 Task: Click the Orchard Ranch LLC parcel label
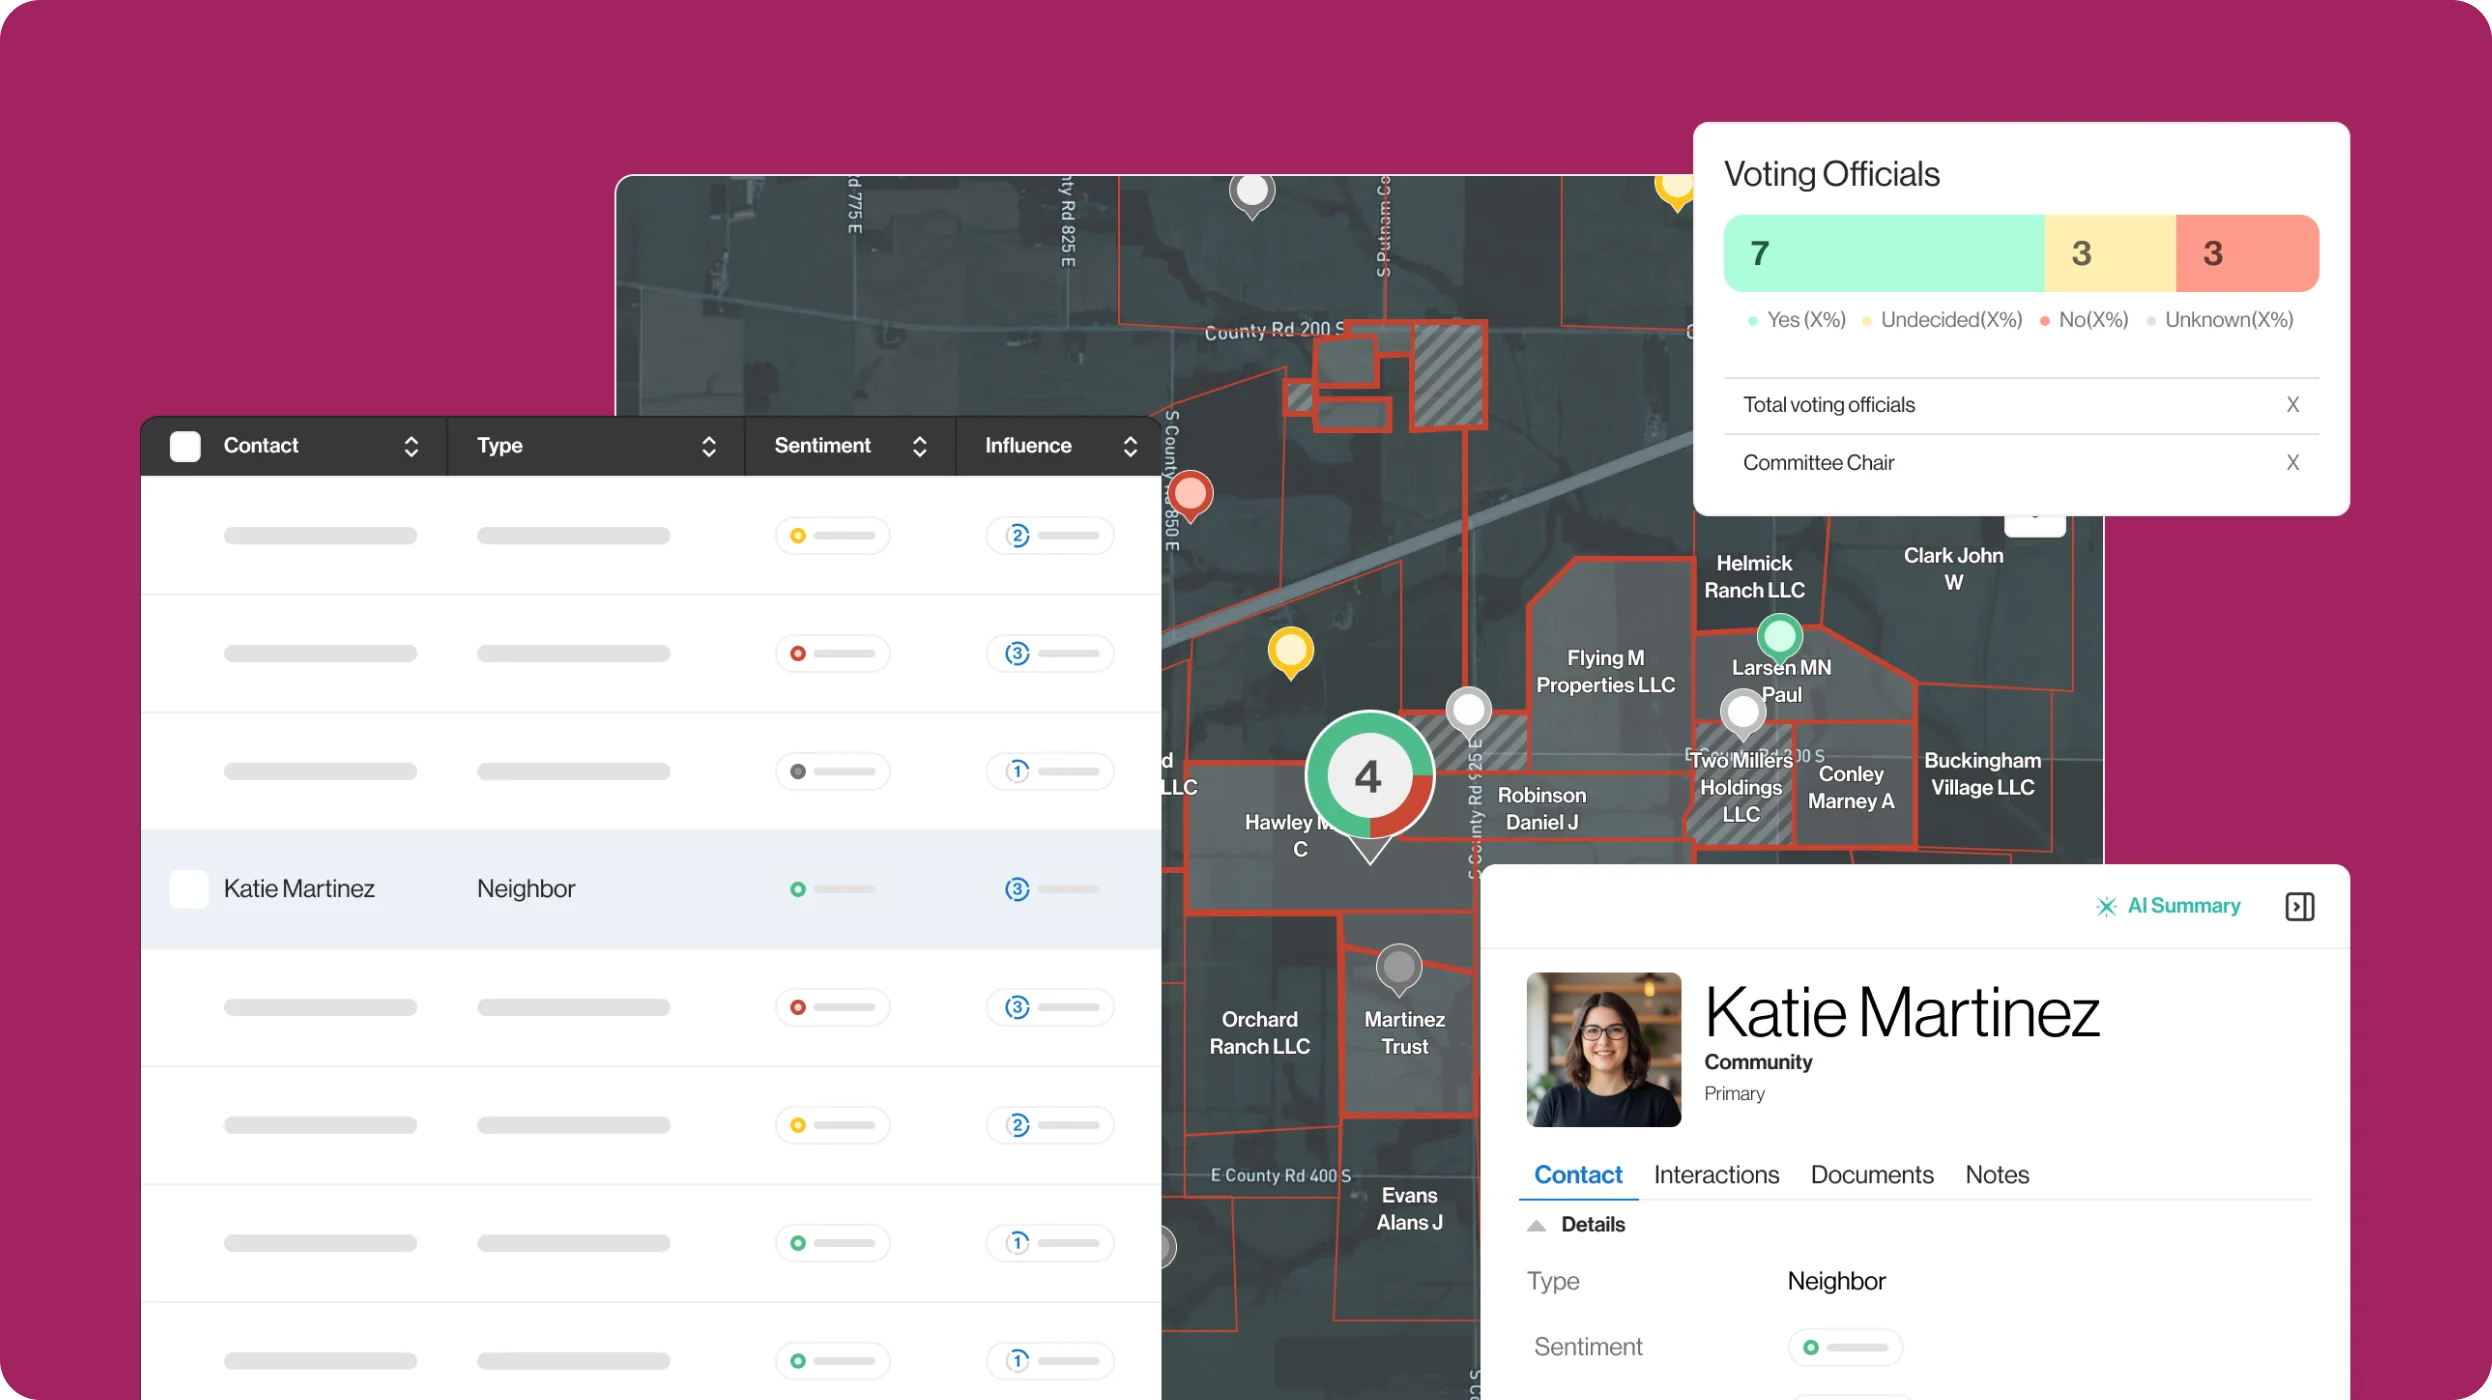tap(1259, 1033)
